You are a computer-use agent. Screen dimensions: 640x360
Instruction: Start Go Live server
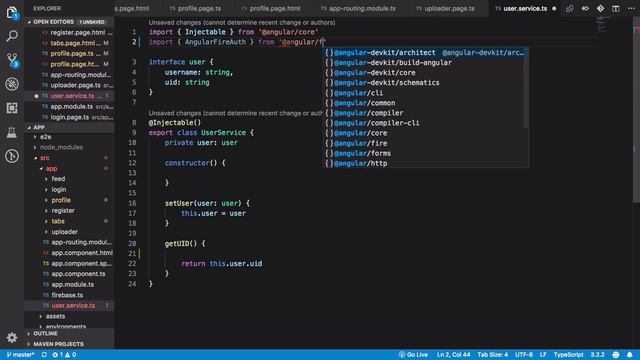click(413, 355)
